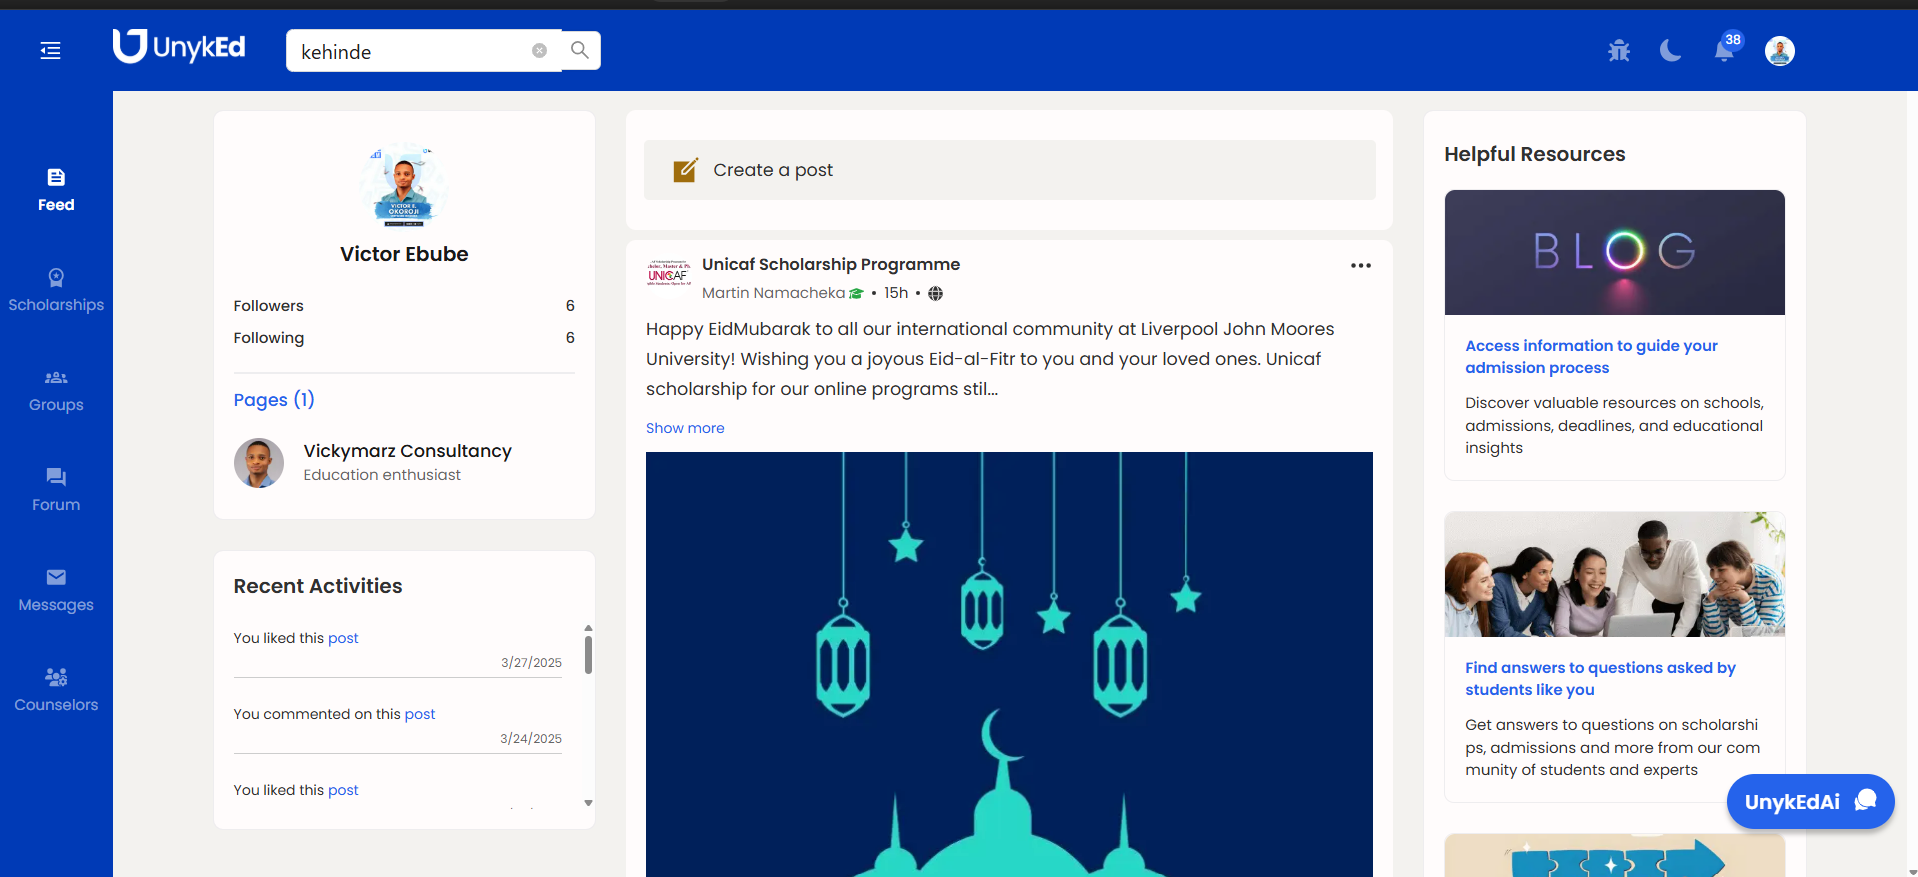Screen dimensions: 1918x877
Task: Open Unicaf Scholarship Programme title
Action: pos(830,264)
